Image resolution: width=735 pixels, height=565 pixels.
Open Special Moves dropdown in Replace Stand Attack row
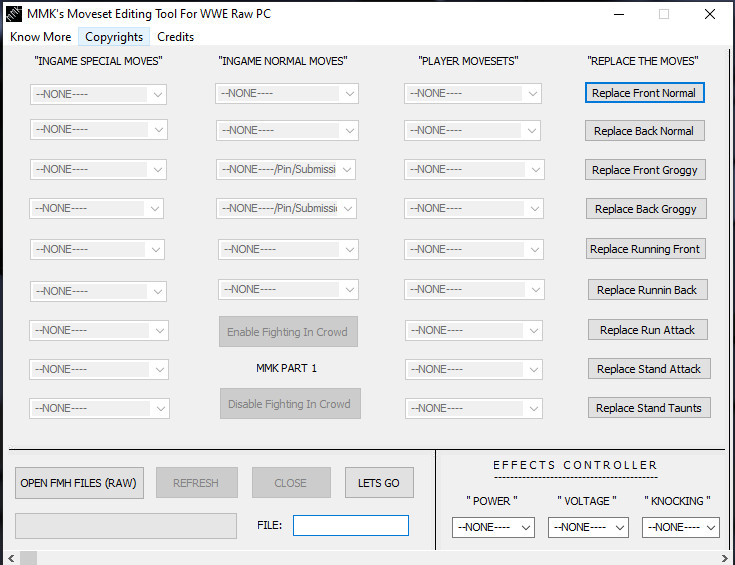pyautogui.click(x=99, y=369)
